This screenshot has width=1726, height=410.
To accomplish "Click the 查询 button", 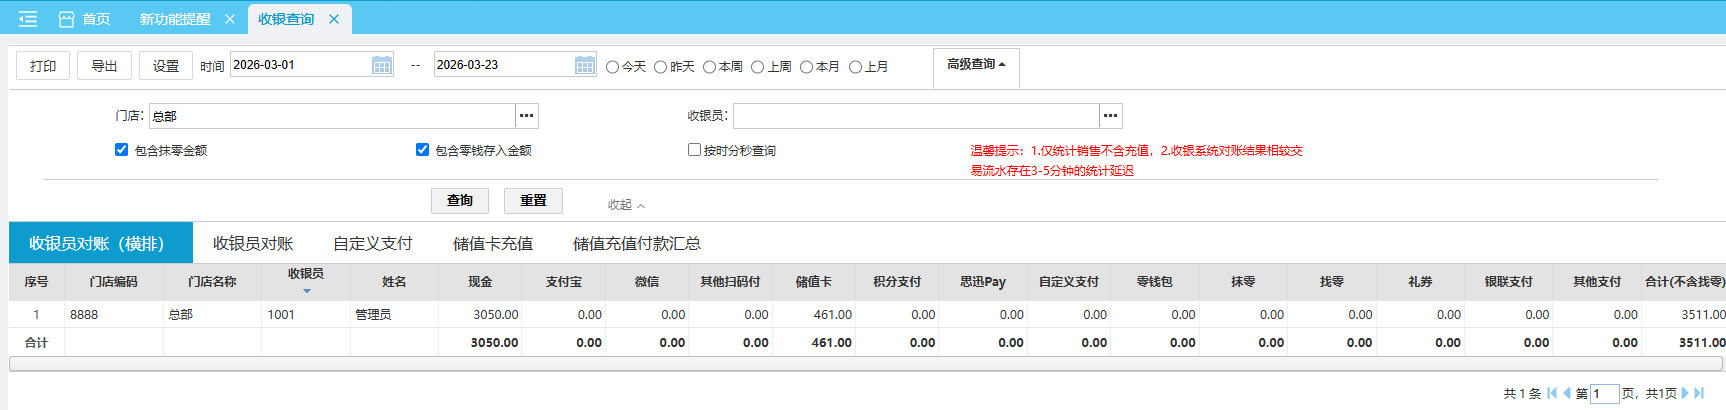I will pos(460,201).
